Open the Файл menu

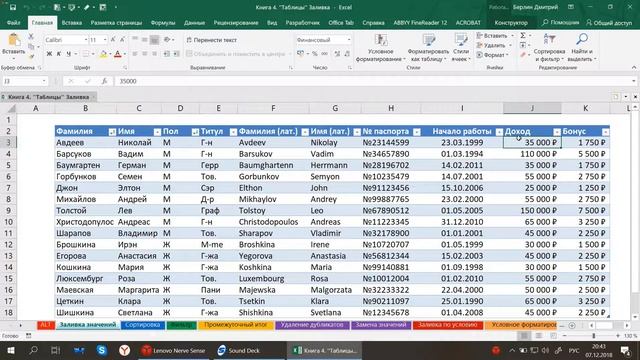tap(13, 23)
